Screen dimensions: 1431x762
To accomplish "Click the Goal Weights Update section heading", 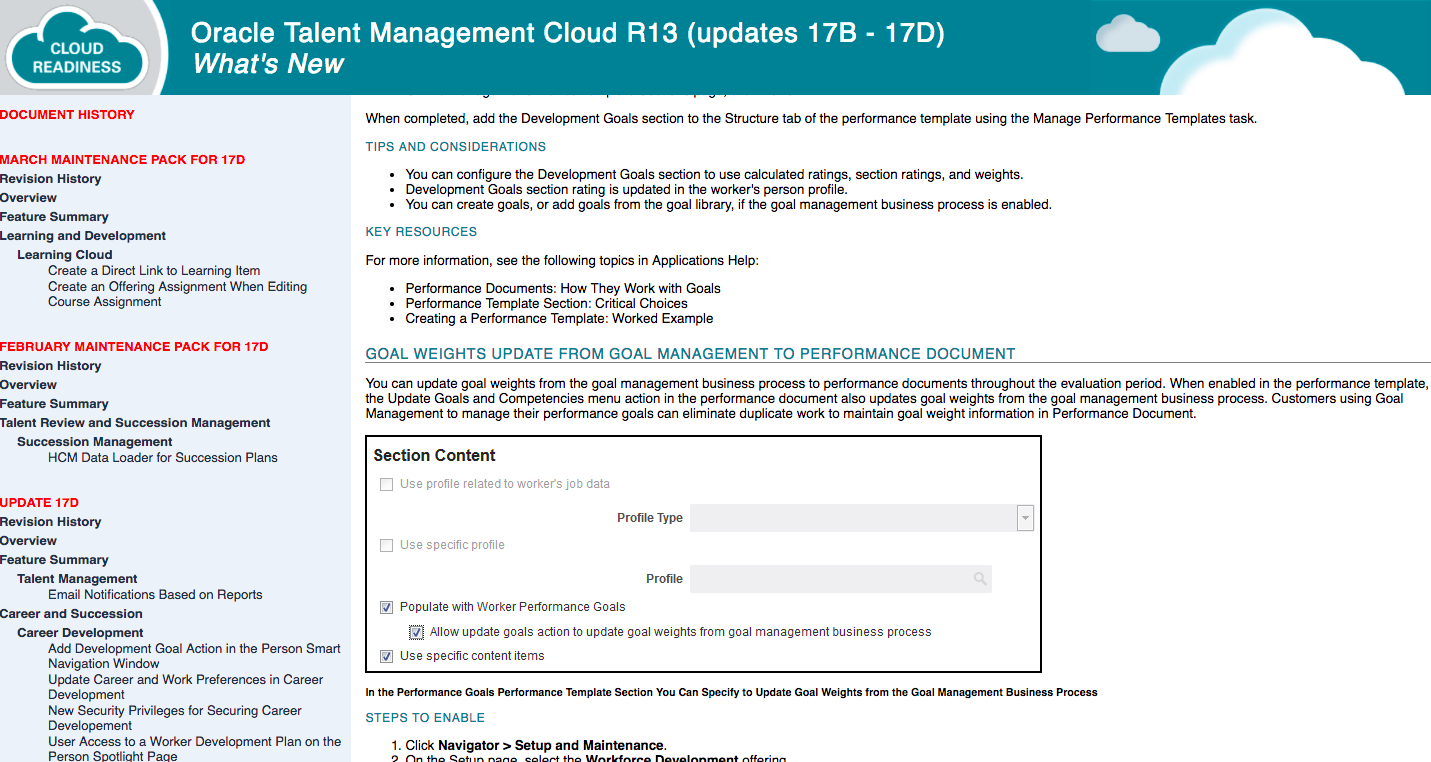I will (x=691, y=354).
